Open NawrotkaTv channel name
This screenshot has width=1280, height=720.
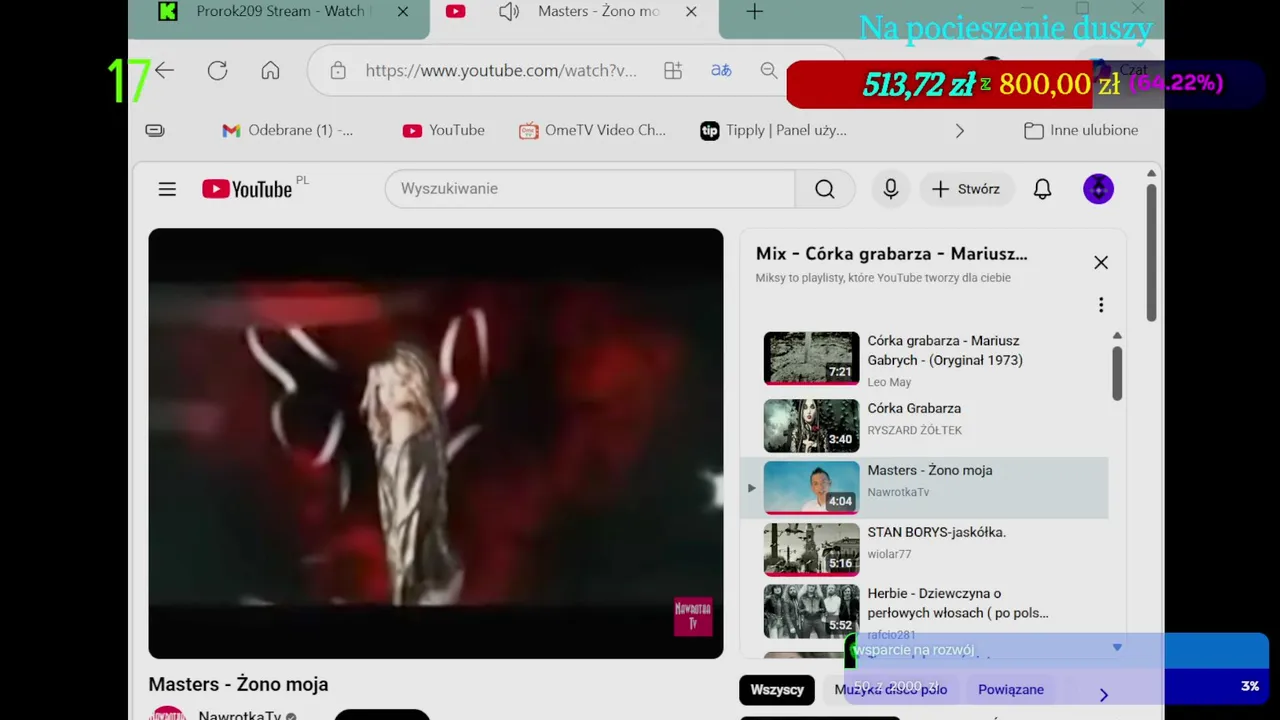coord(240,715)
